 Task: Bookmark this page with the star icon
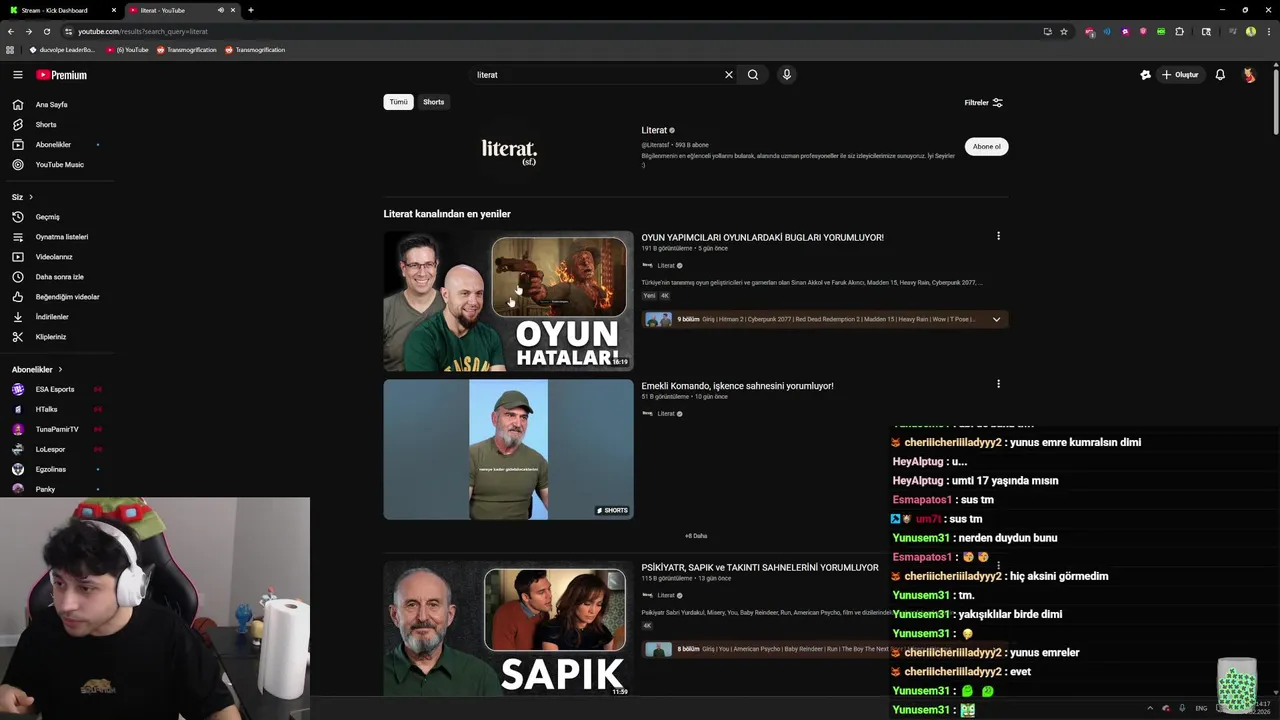tap(1064, 32)
